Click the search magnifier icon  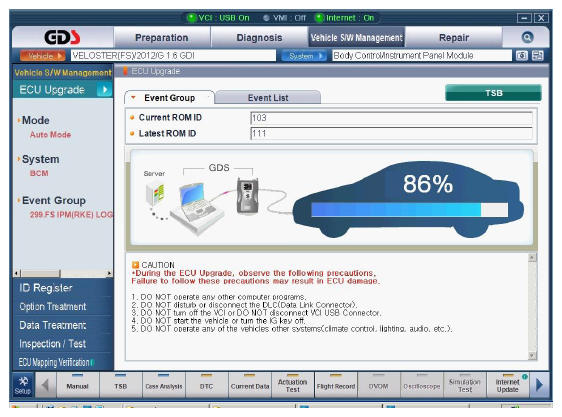click(527, 37)
